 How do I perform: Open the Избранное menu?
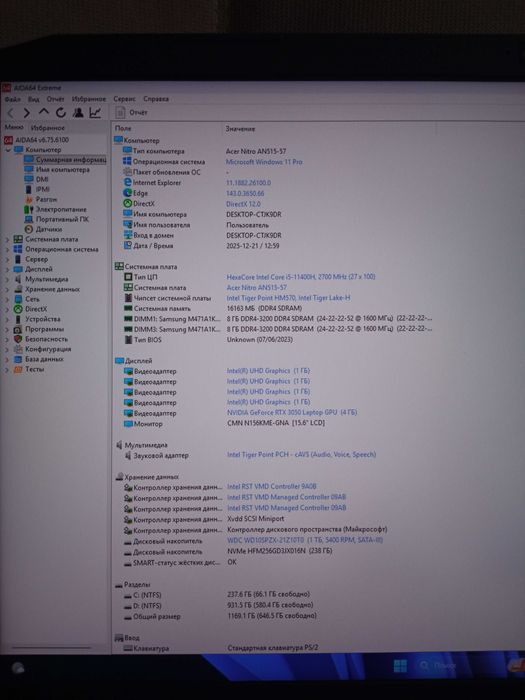pos(89,99)
